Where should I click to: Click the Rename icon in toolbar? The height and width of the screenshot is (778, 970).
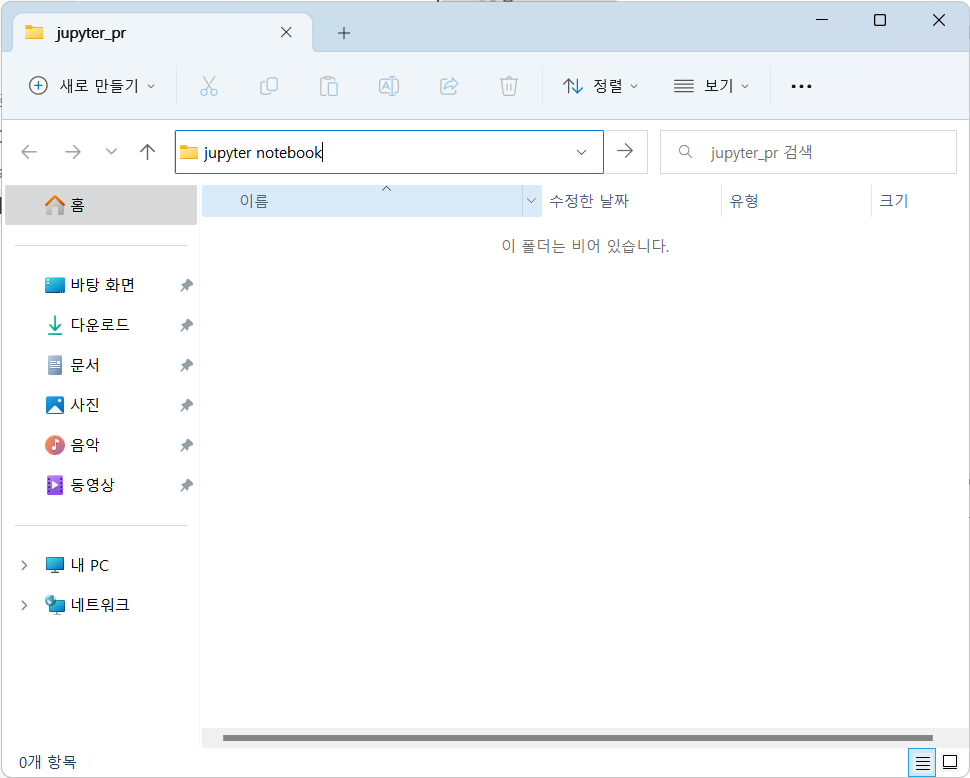coord(388,86)
